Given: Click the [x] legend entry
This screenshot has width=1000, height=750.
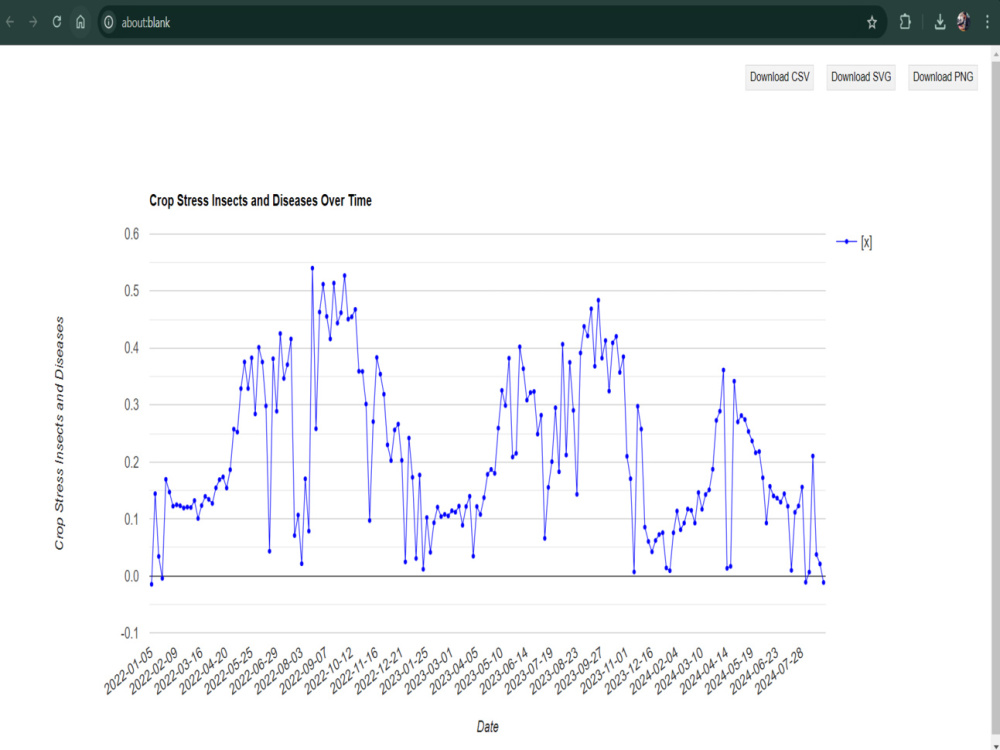Looking at the screenshot, I should (855, 242).
